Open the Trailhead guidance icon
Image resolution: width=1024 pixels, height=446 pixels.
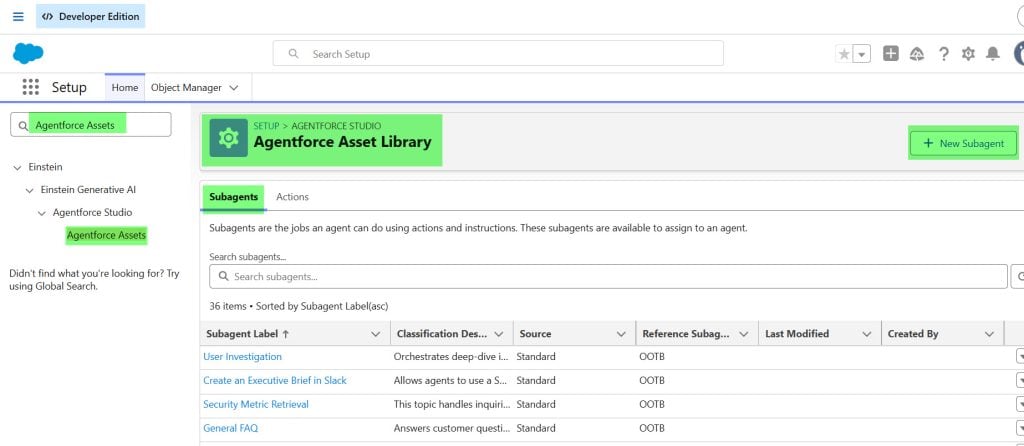tap(917, 54)
